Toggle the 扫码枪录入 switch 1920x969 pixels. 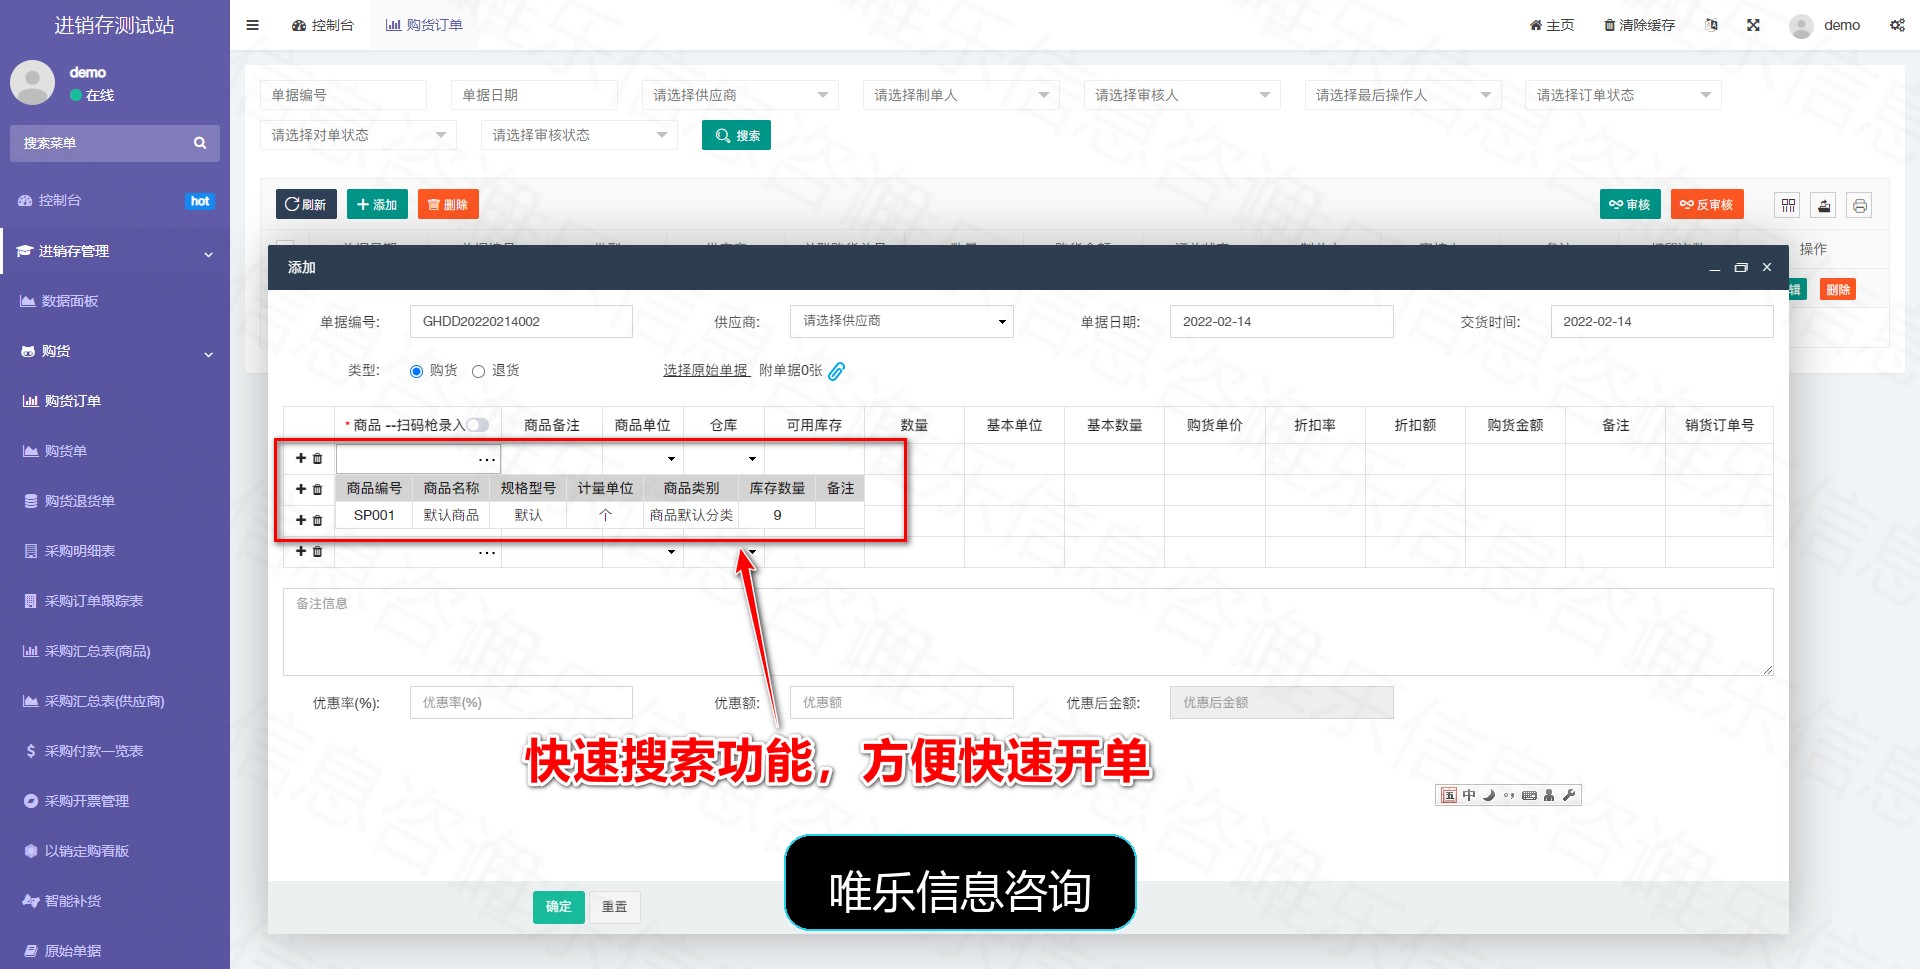coord(478,425)
